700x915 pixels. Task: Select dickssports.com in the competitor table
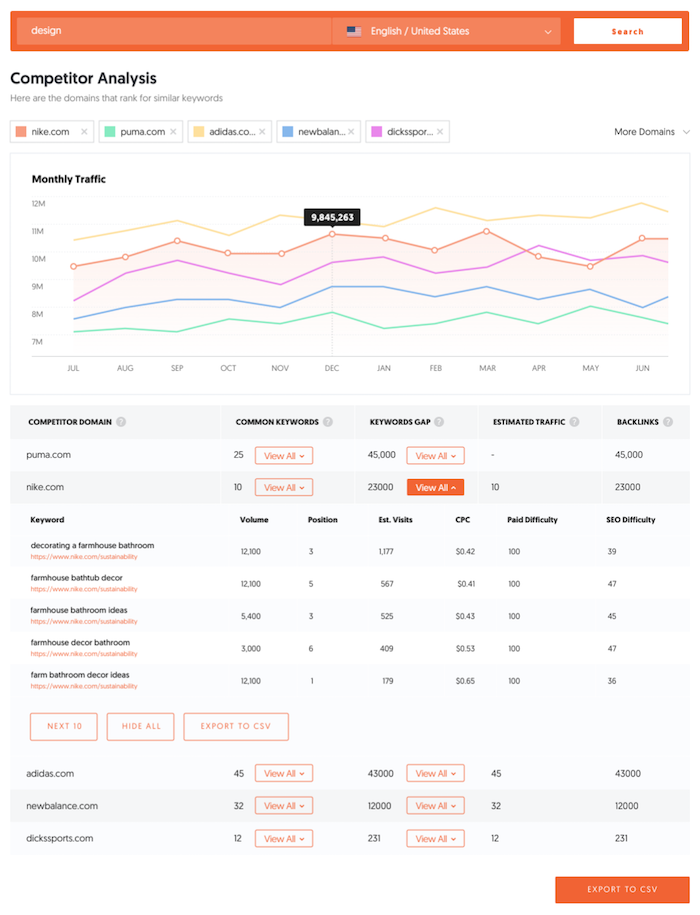[x=60, y=839]
